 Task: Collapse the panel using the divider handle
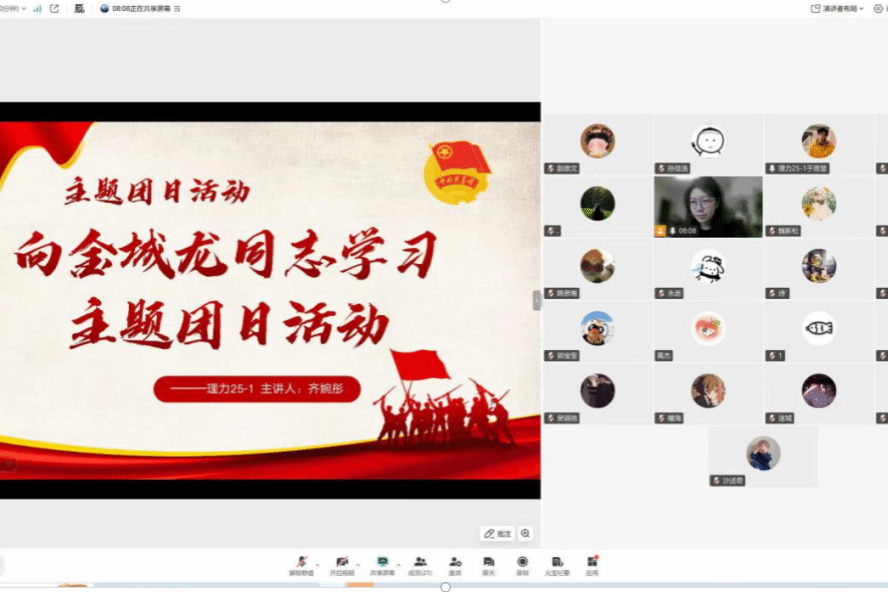point(537,300)
